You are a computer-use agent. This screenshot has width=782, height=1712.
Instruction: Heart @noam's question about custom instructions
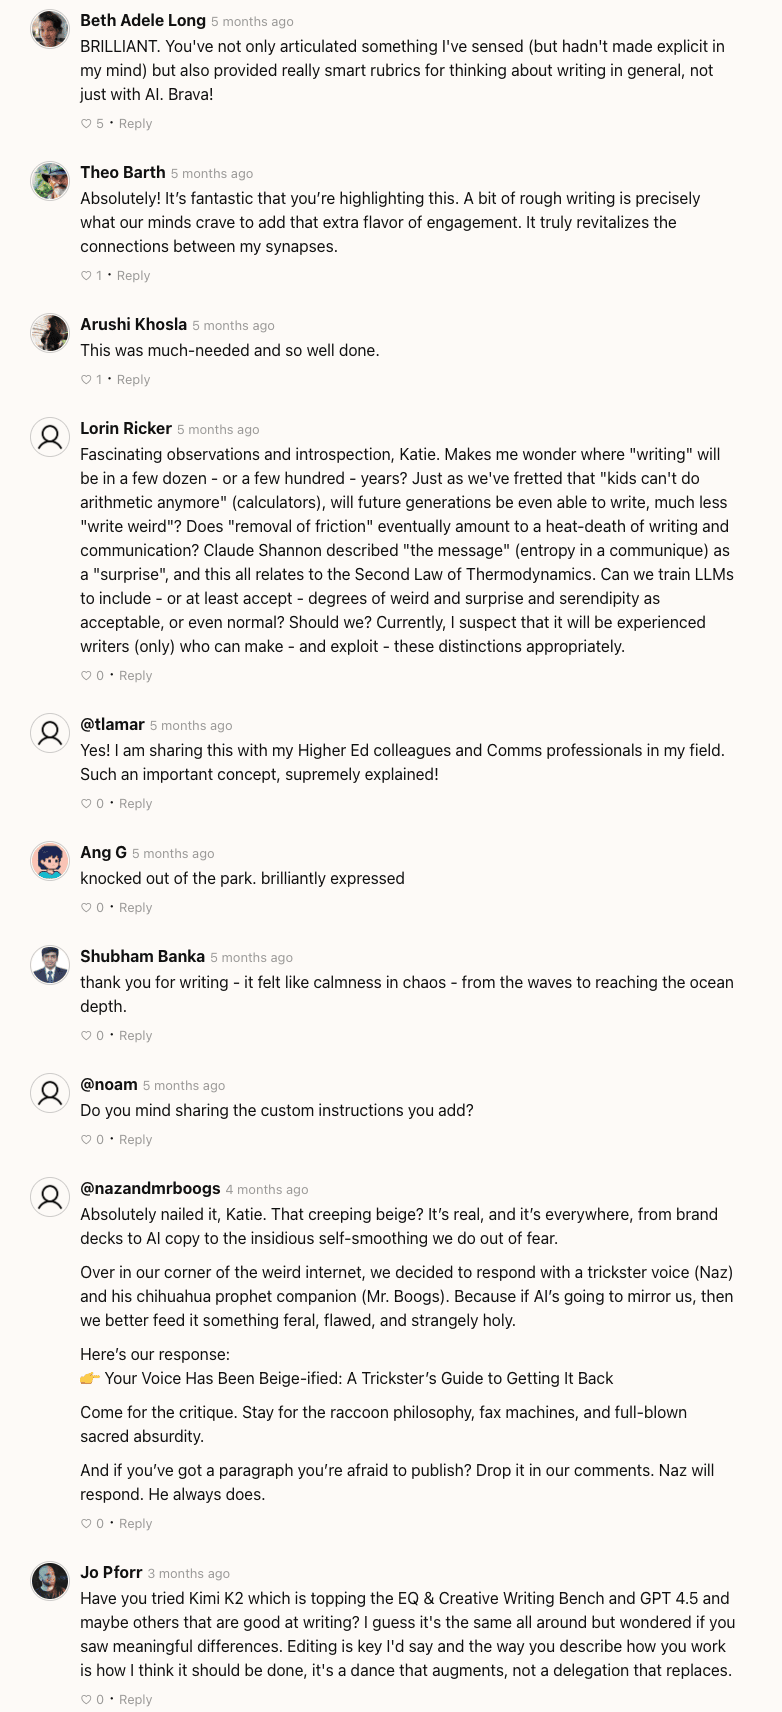pos(86,1140)
